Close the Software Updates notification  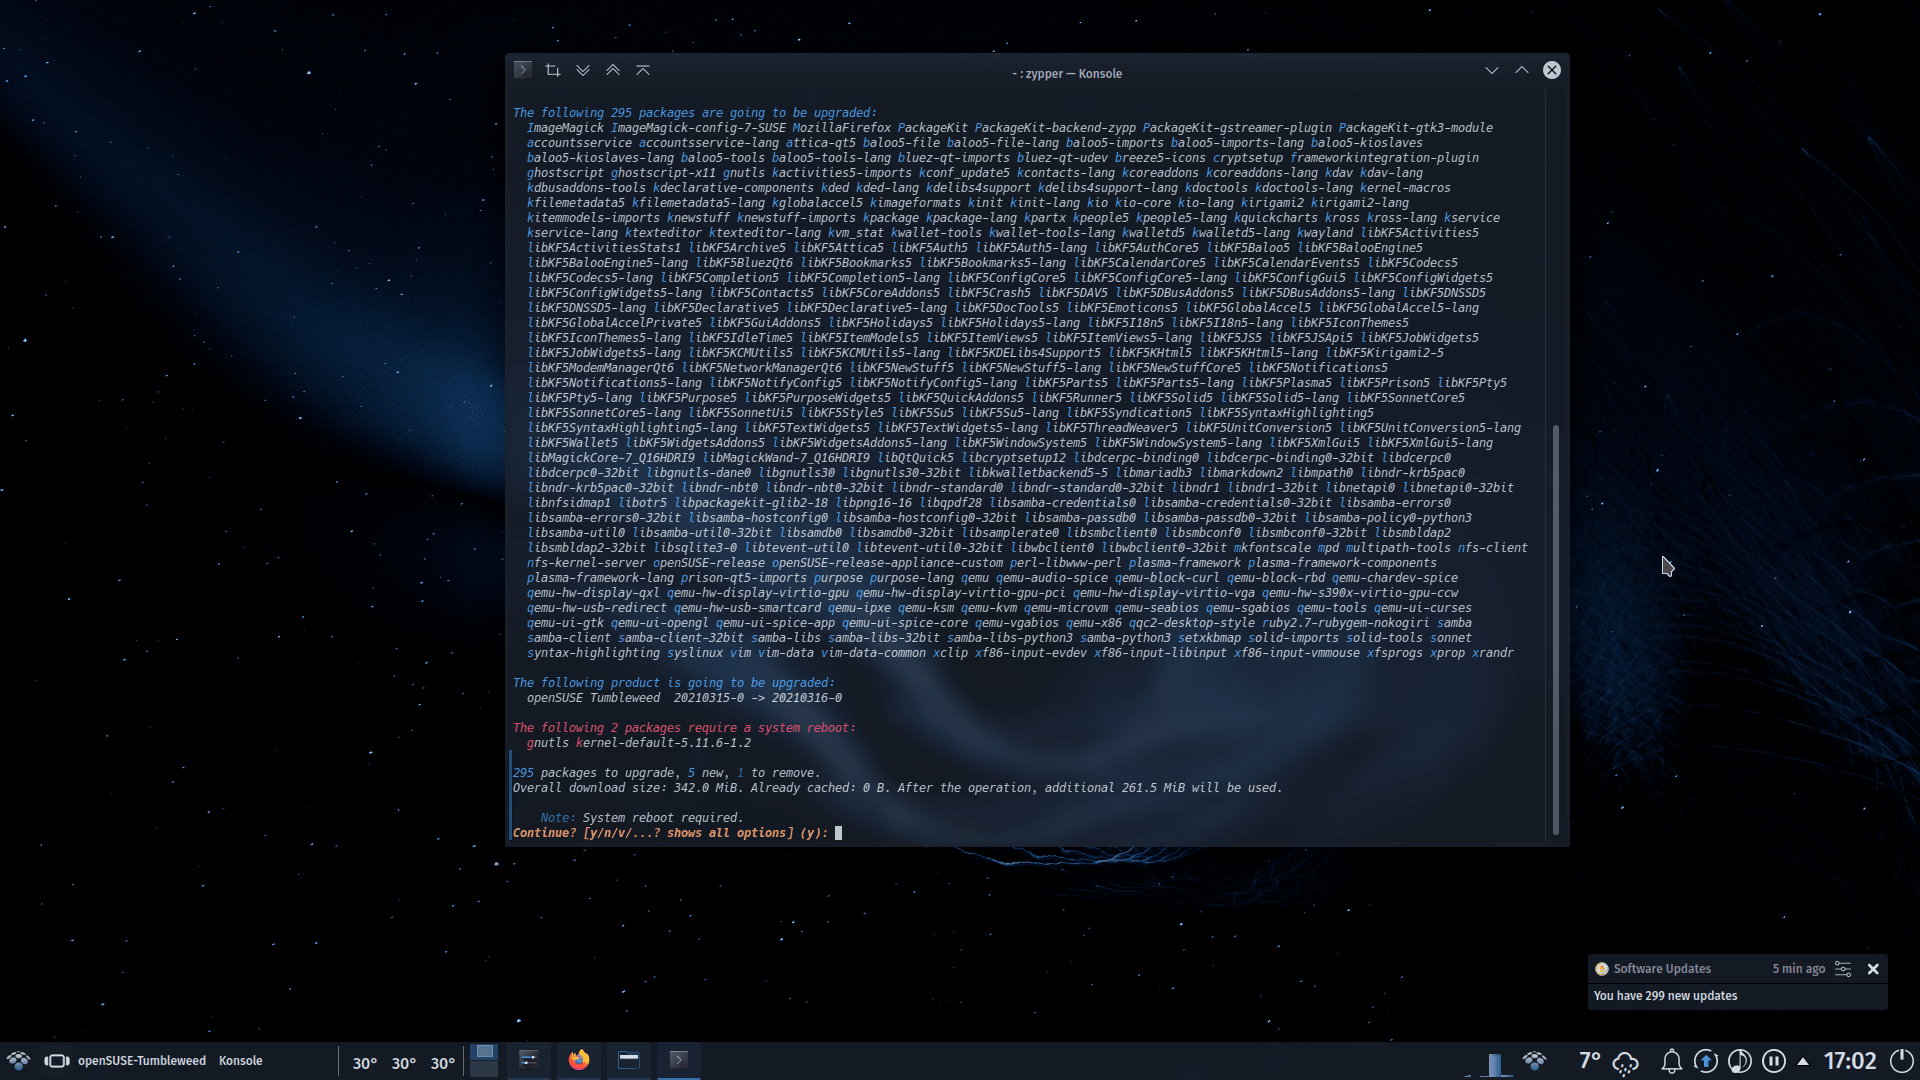click(1873, 969)
